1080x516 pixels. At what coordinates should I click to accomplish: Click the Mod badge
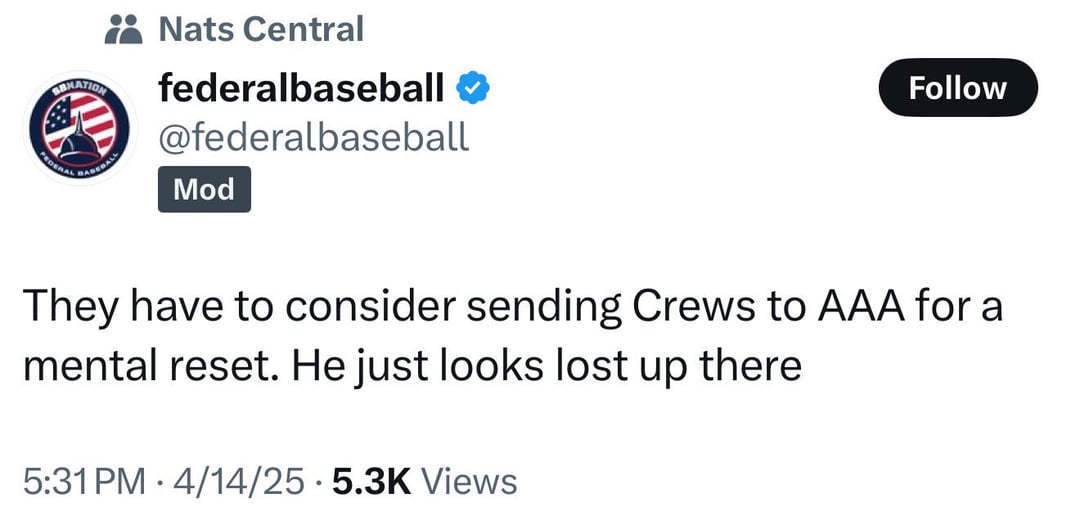pos(204,189)
